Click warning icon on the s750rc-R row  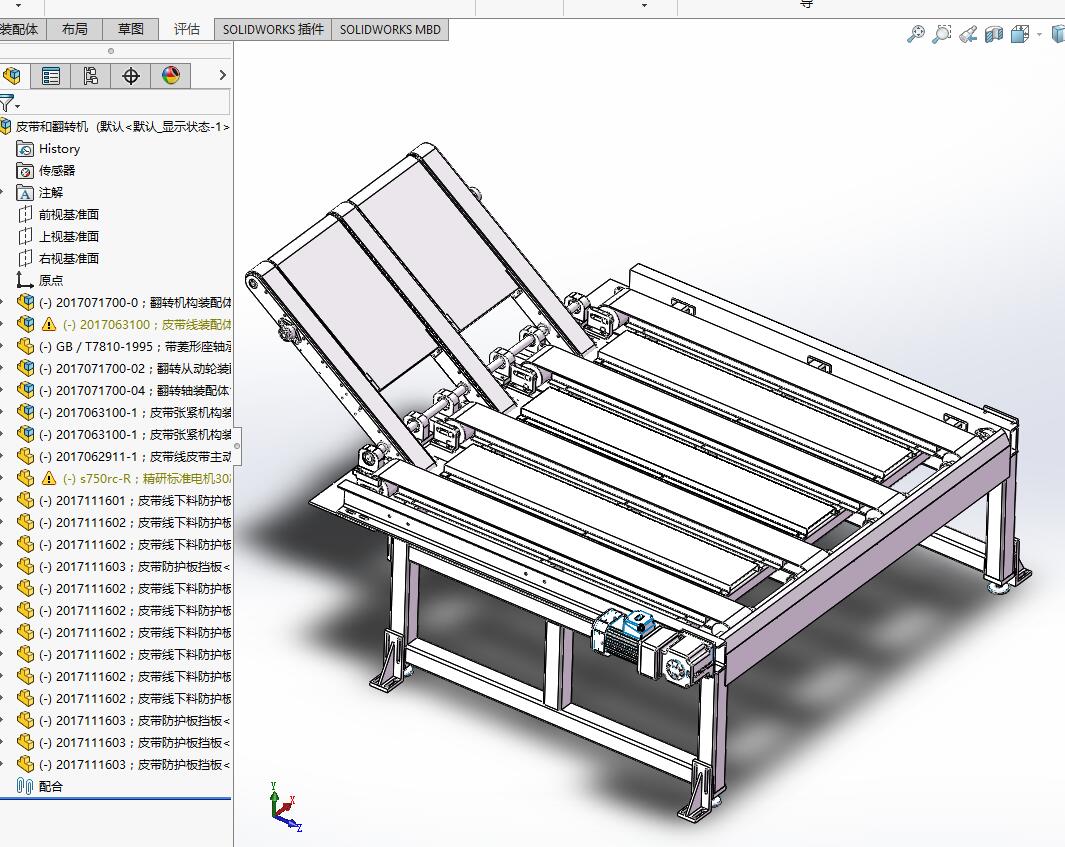(x=48, y=478)
